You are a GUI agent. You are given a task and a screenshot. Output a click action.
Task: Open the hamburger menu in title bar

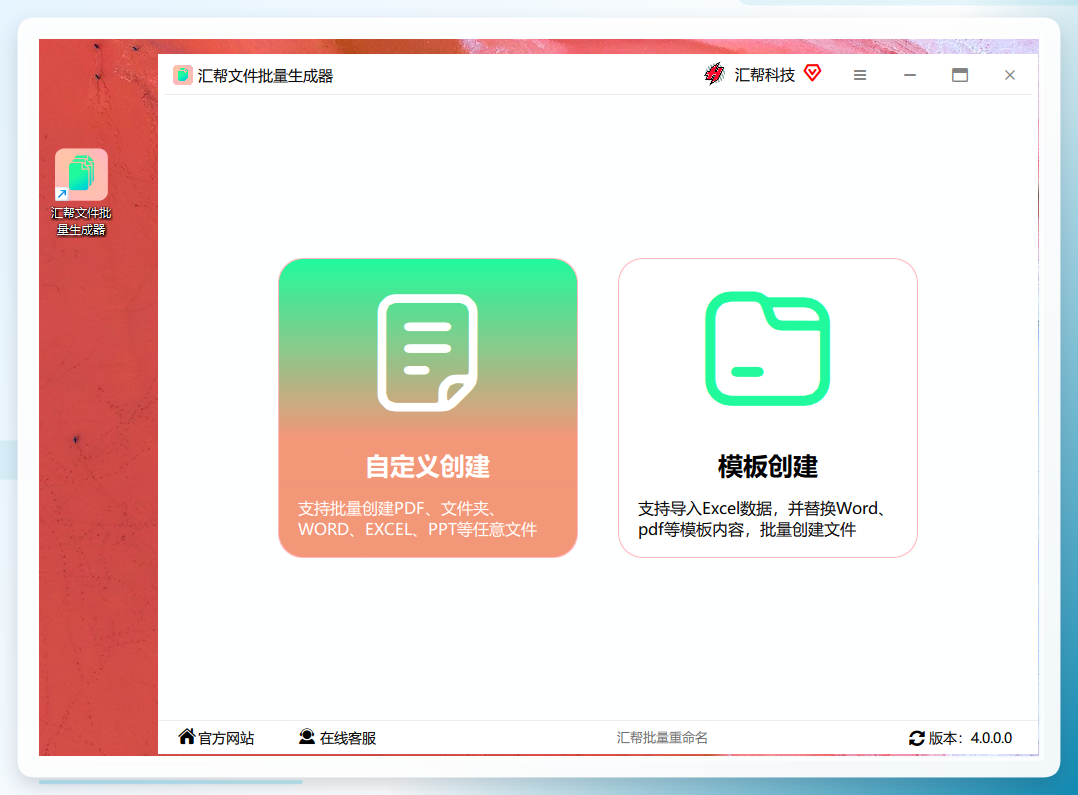click(x=859, y=75)
